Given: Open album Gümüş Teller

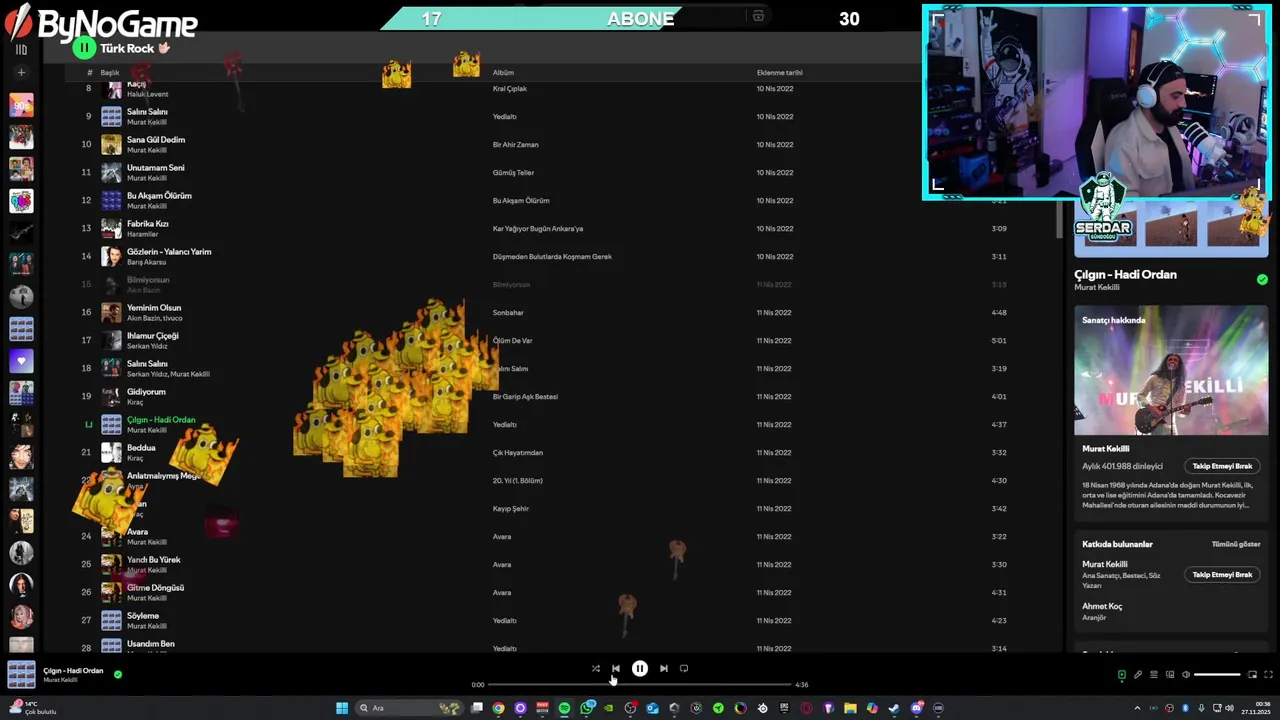Looking at the screenshot, I should pyautogui.click(x=513, y=173).
